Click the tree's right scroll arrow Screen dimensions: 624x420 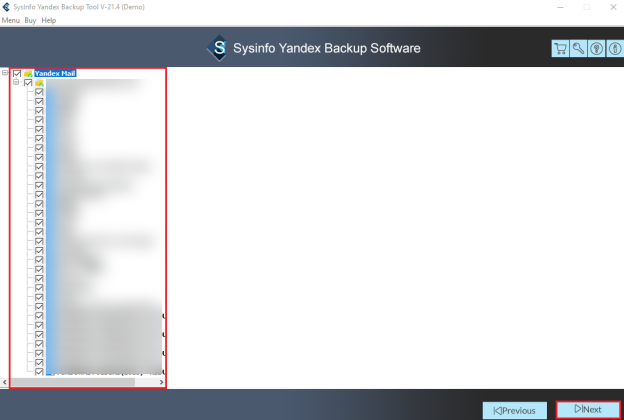point(161,382)
